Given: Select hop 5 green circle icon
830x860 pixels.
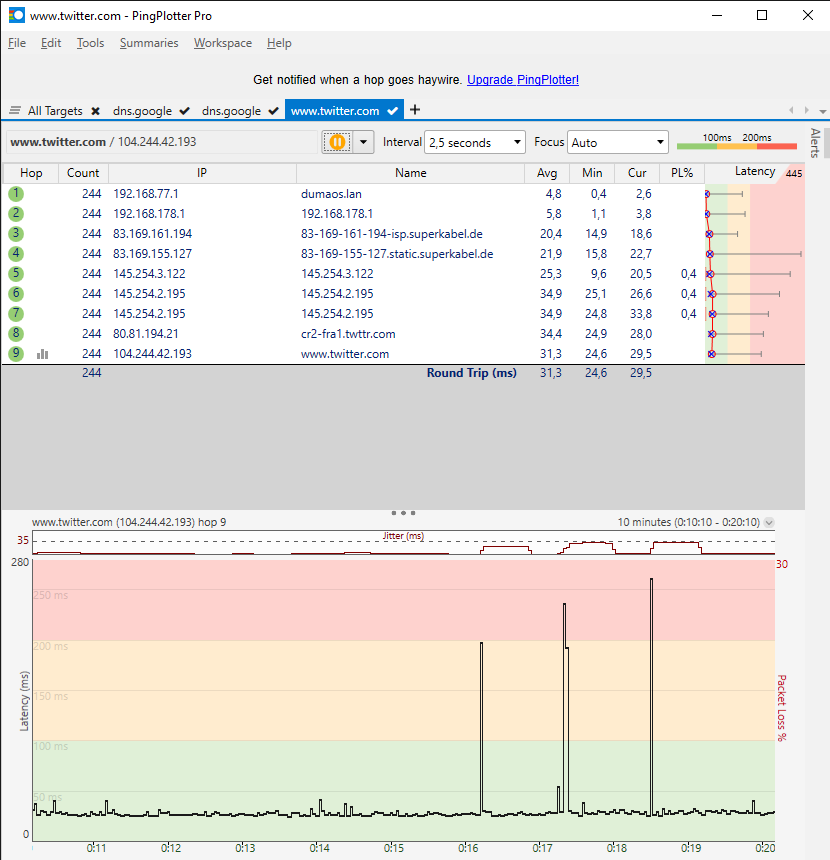Looking at the screenshot, I should click(x=16, y=274).
